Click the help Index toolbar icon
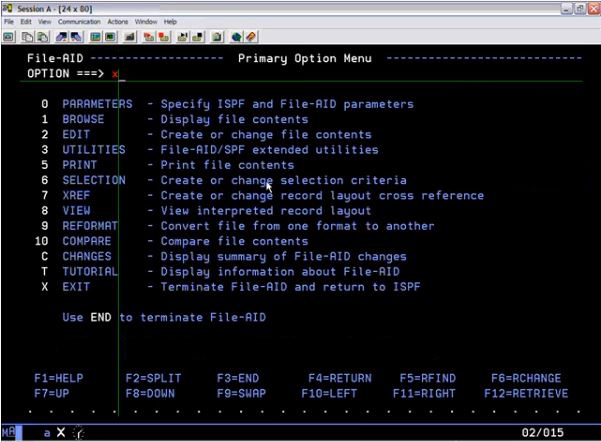This screenshot has height=442, width=601. [251, 37]
